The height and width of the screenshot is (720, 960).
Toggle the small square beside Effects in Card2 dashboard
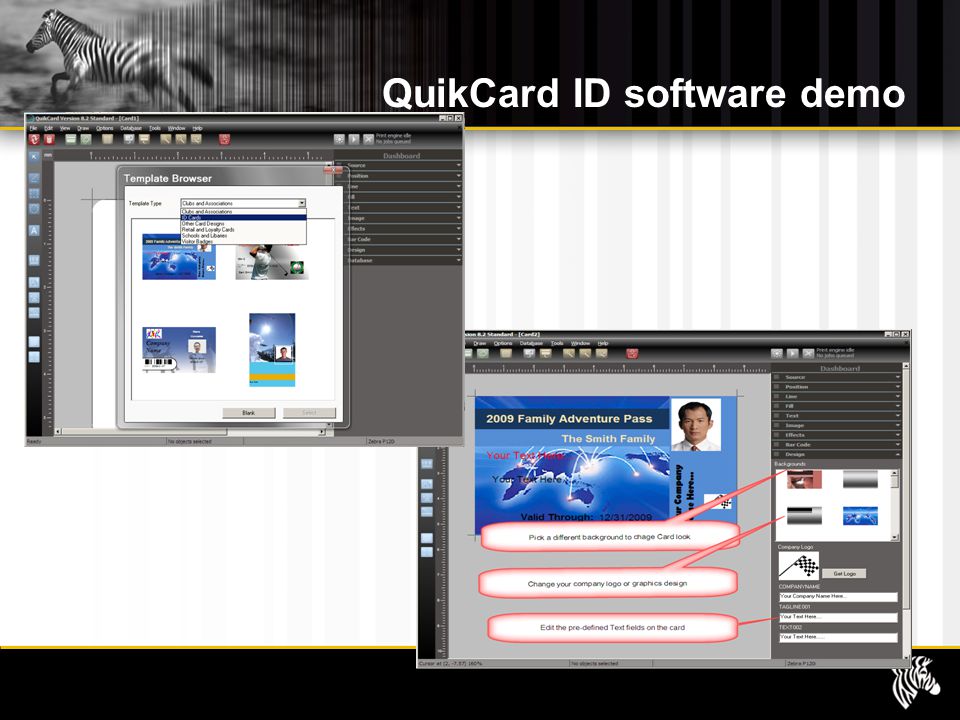click(x=776, y=435)
